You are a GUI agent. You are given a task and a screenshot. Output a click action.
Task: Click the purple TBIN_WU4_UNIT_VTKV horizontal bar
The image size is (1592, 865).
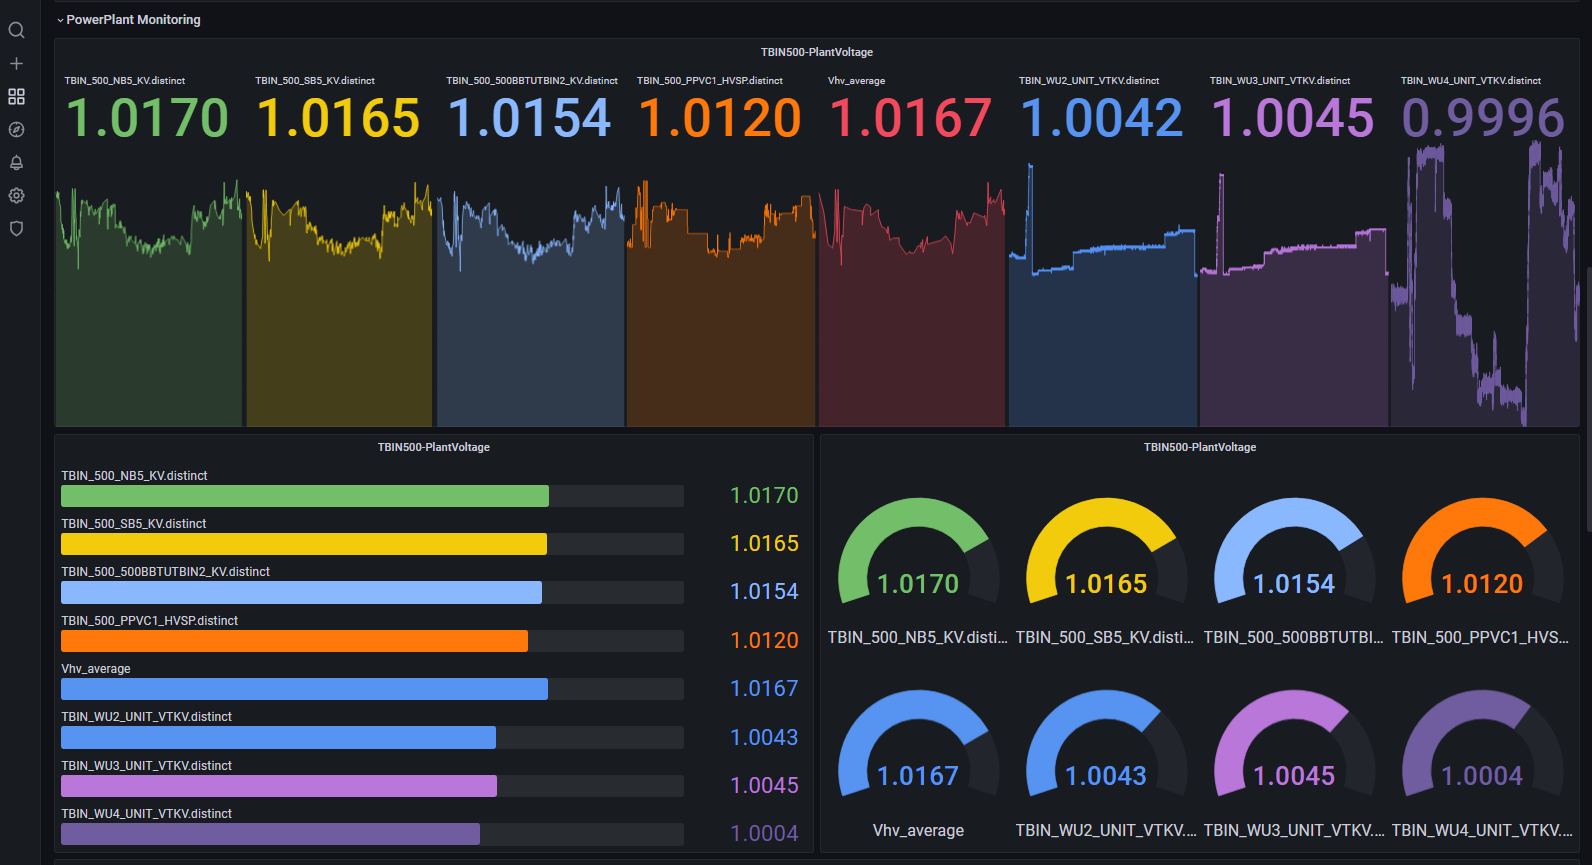click(270, 834)
